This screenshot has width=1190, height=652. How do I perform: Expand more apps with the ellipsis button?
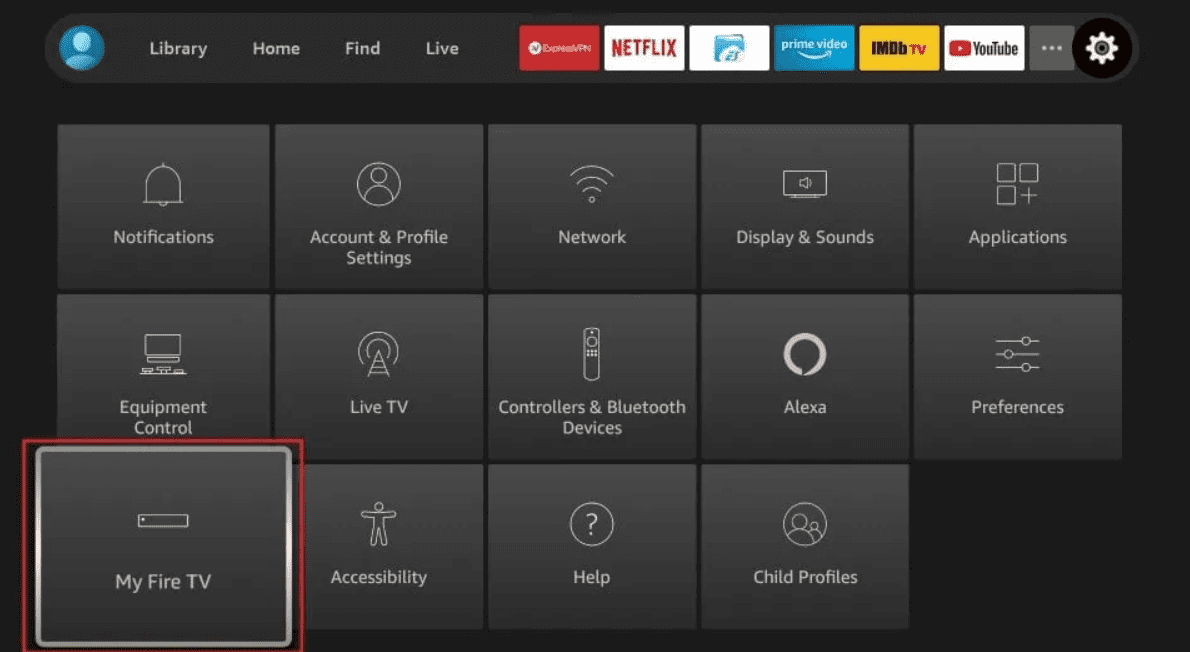(x=1051, y=48)
